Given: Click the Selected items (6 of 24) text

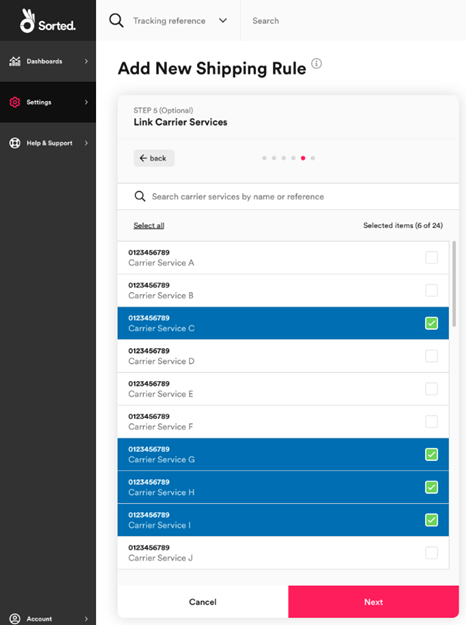Looking at the screenshot, I should 403,226.
